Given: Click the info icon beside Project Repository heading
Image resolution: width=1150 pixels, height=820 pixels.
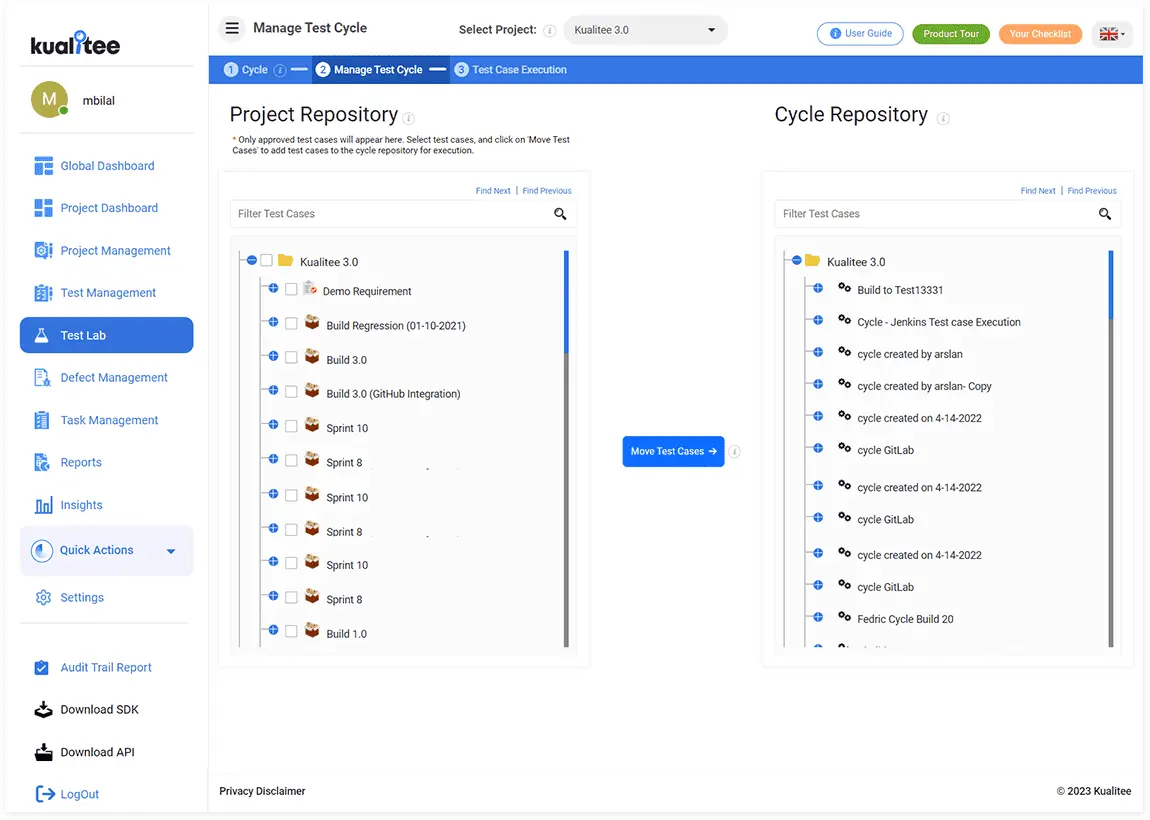Looking at the screenshot, I should pyautogui.click(x=409, y=118).
